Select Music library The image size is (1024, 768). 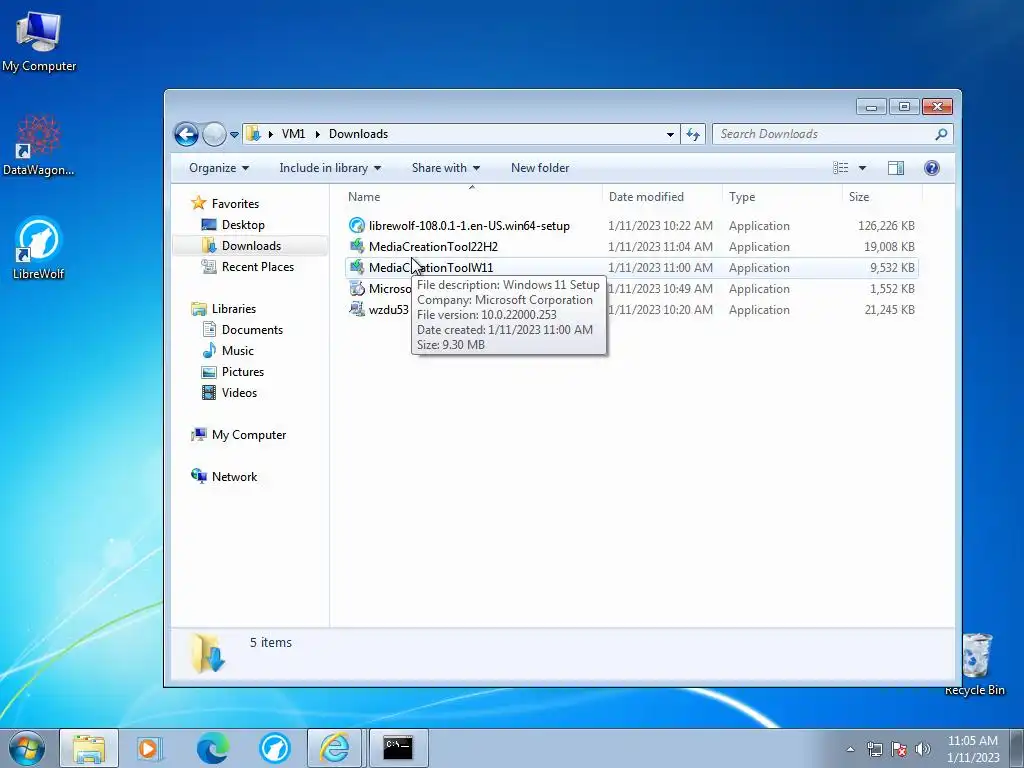(238, 351)
